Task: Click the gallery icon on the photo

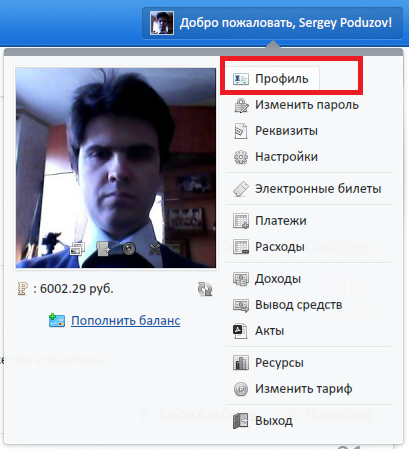Action: click(x=77, y=249)
